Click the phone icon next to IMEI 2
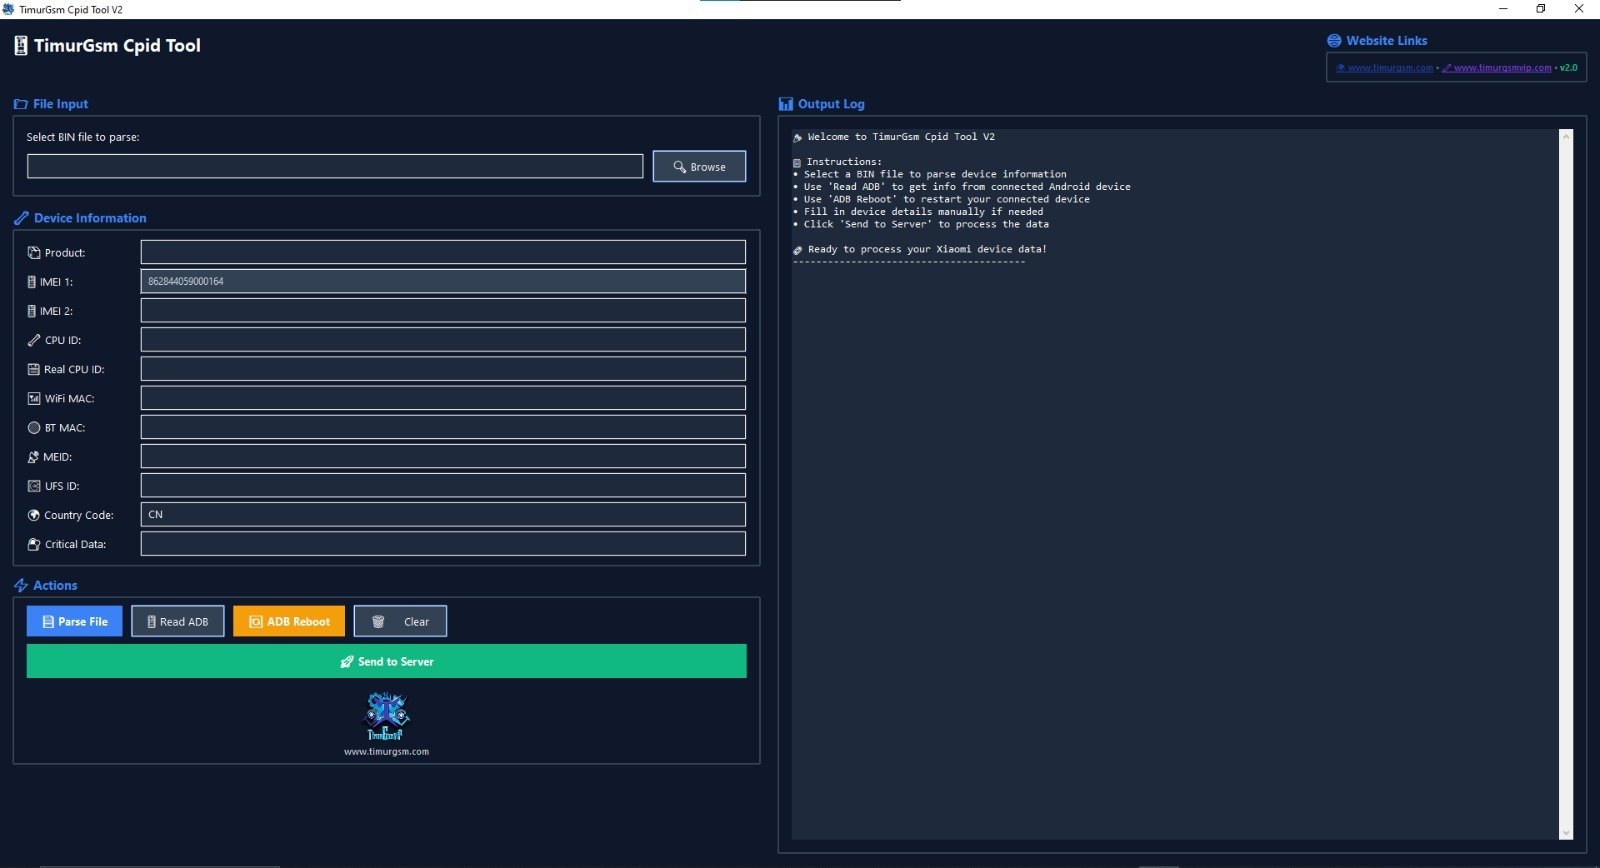Viewport: 1600px width, 868px height. [31, 311]
